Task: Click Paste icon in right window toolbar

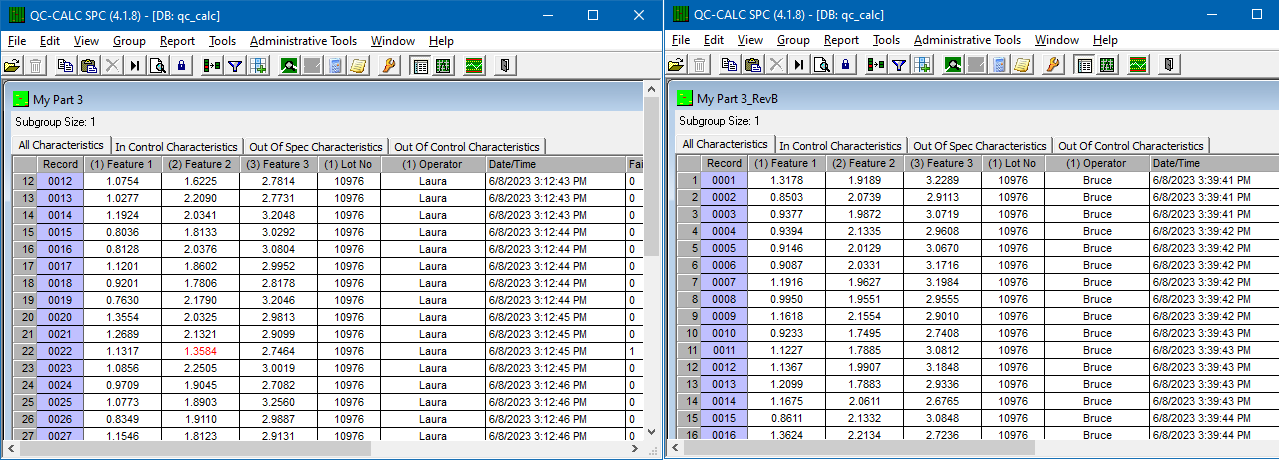Action: click(x=753, y=65)
